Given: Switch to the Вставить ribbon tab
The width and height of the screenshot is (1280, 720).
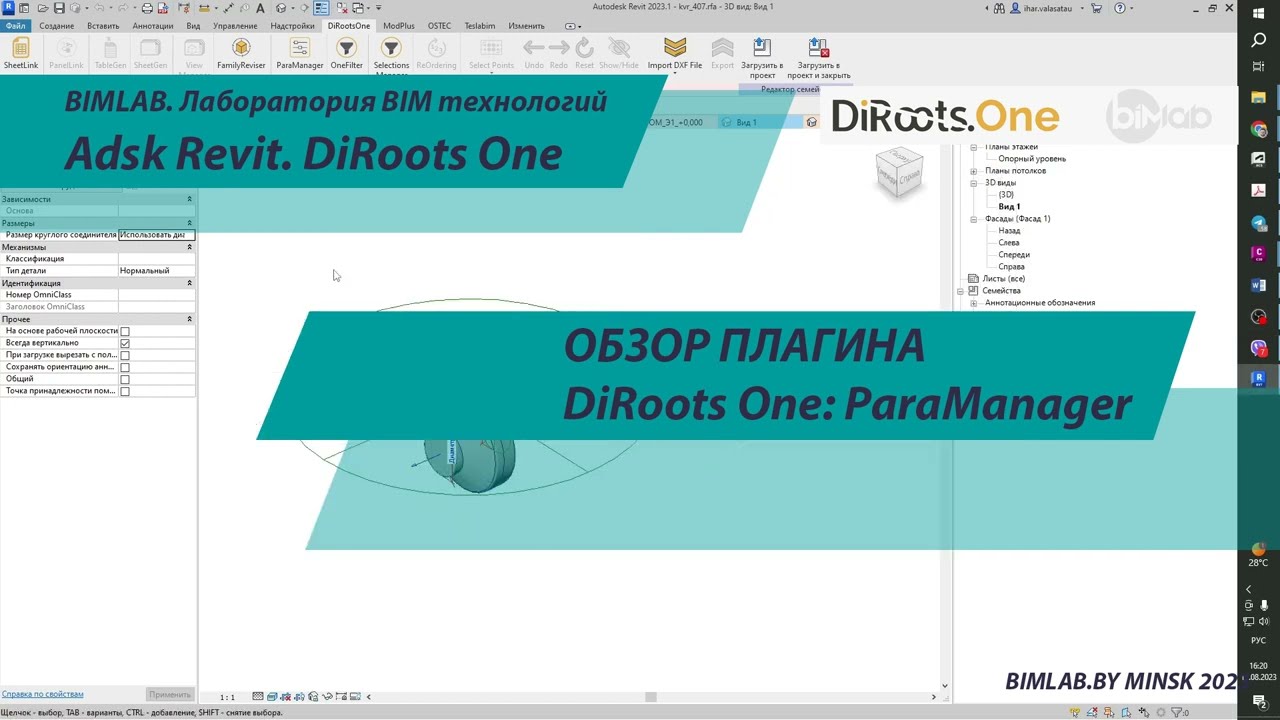Looking at the screenshot, I should [103, 26].
